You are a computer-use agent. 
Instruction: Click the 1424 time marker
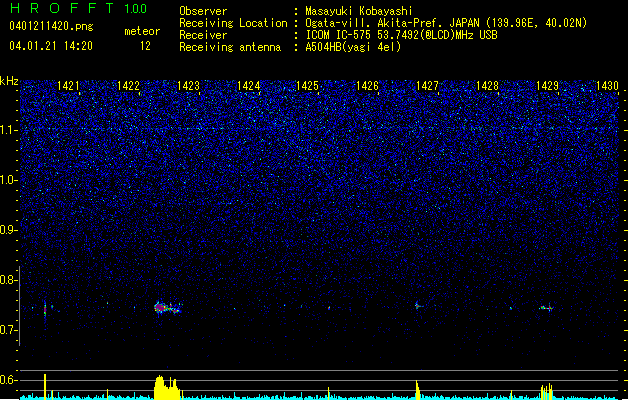tap(248, 86)
